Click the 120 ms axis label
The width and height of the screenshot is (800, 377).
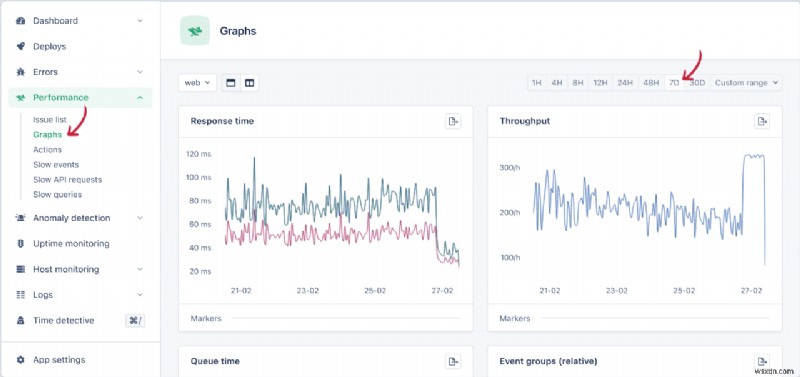(198, 154)
